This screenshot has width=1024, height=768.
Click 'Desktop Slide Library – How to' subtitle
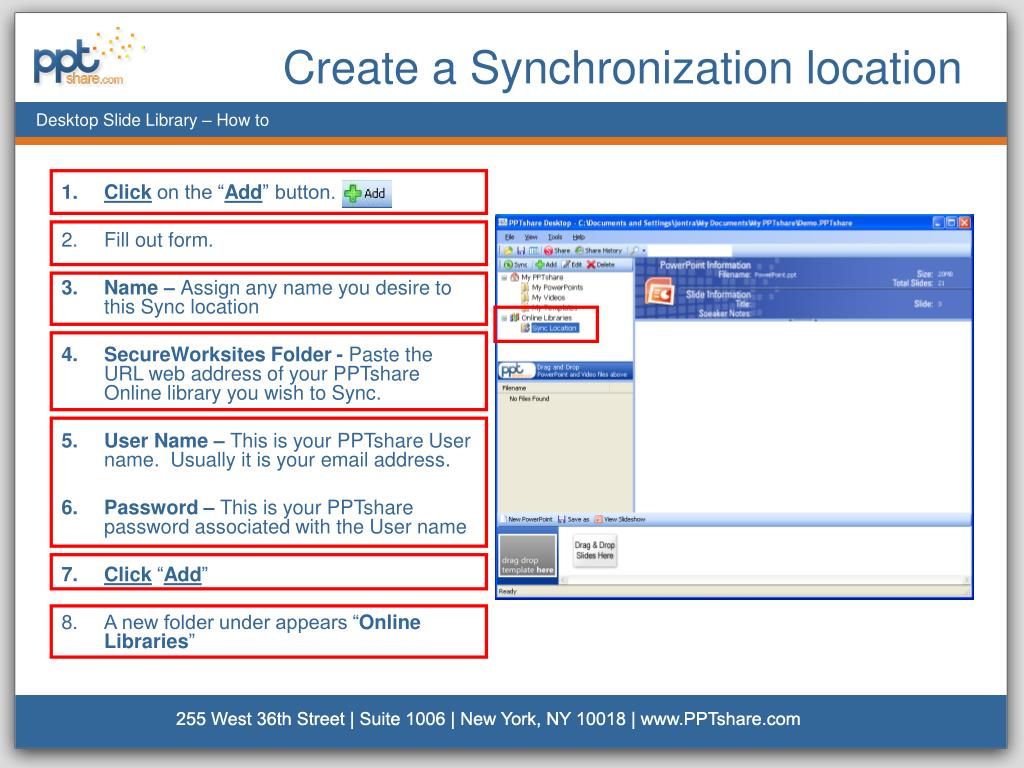(x=152, y=120)
